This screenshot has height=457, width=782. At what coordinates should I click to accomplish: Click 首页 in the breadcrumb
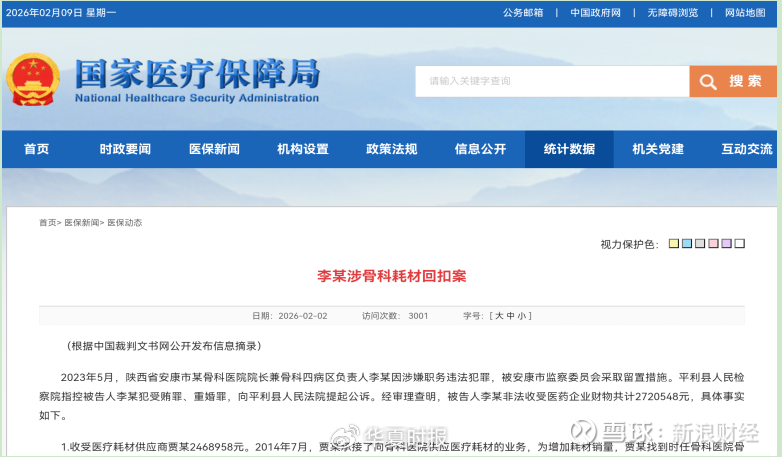[x=47, y=223]
